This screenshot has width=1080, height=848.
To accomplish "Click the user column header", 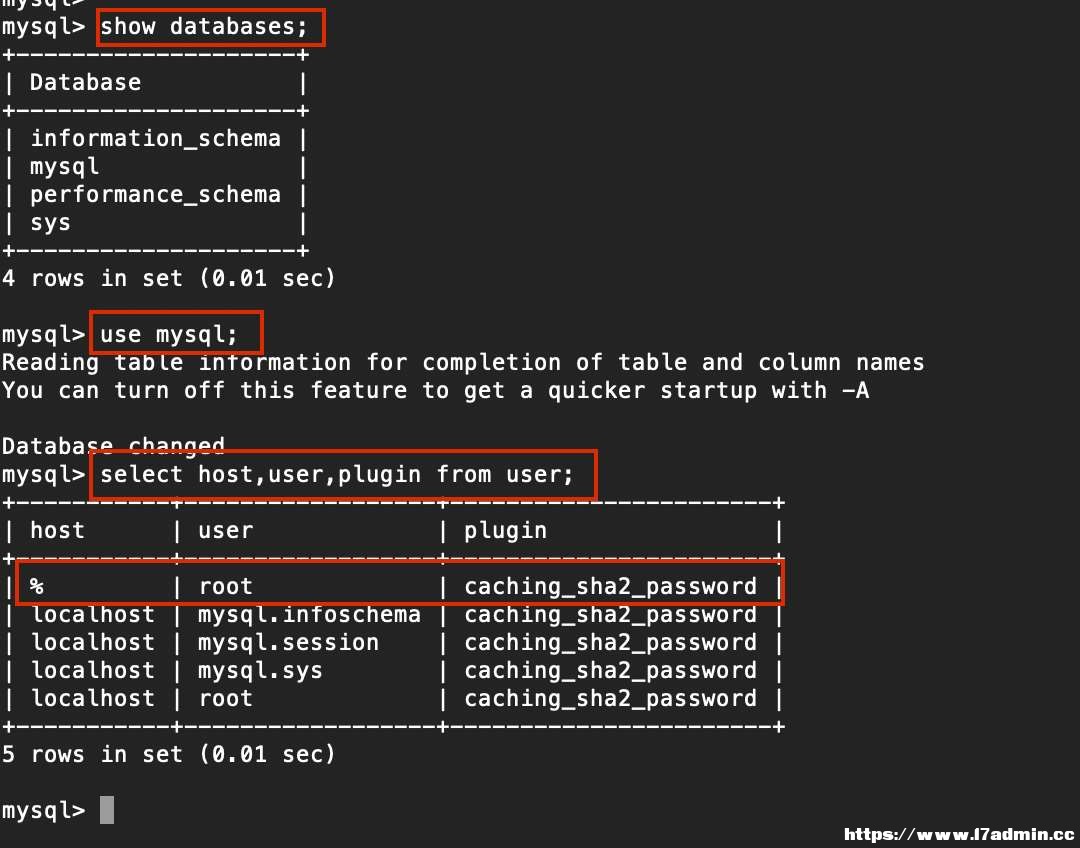I will coord(226,530).
